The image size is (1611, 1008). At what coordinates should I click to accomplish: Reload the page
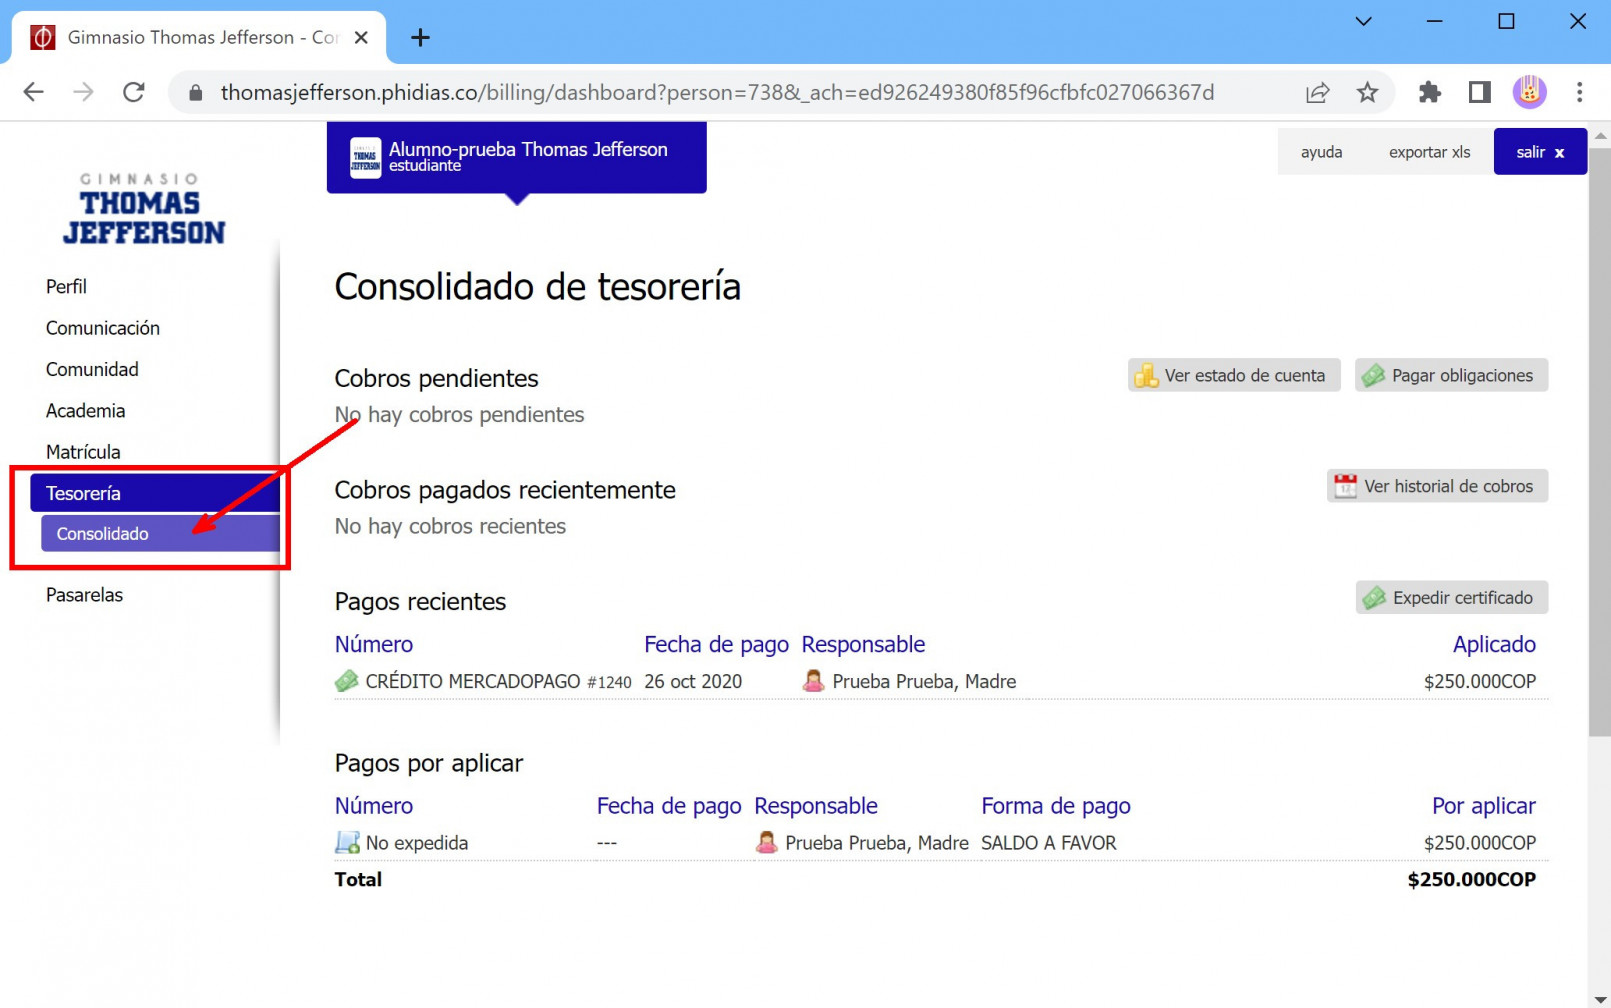(x=134, y=93)
